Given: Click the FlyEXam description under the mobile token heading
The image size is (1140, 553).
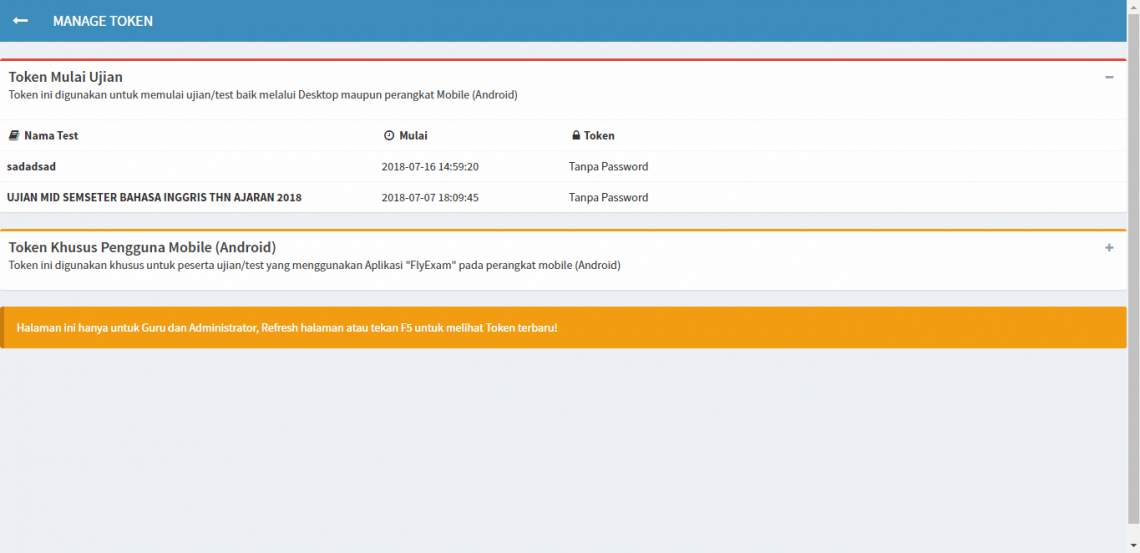Looking at the screenshot, I should tap(314, 265).
